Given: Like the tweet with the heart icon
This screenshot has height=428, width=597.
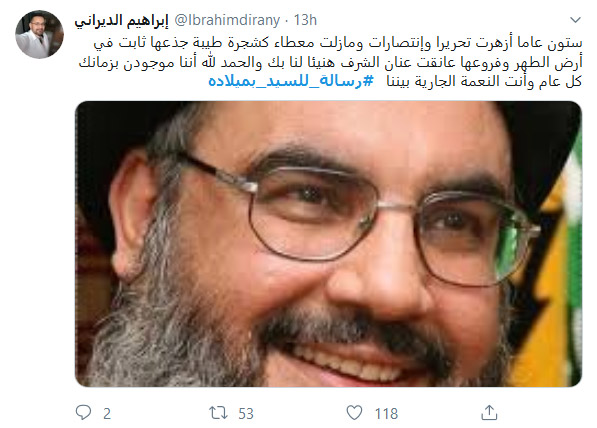Looking at the screenshot, I should click(x=354, y=413).
